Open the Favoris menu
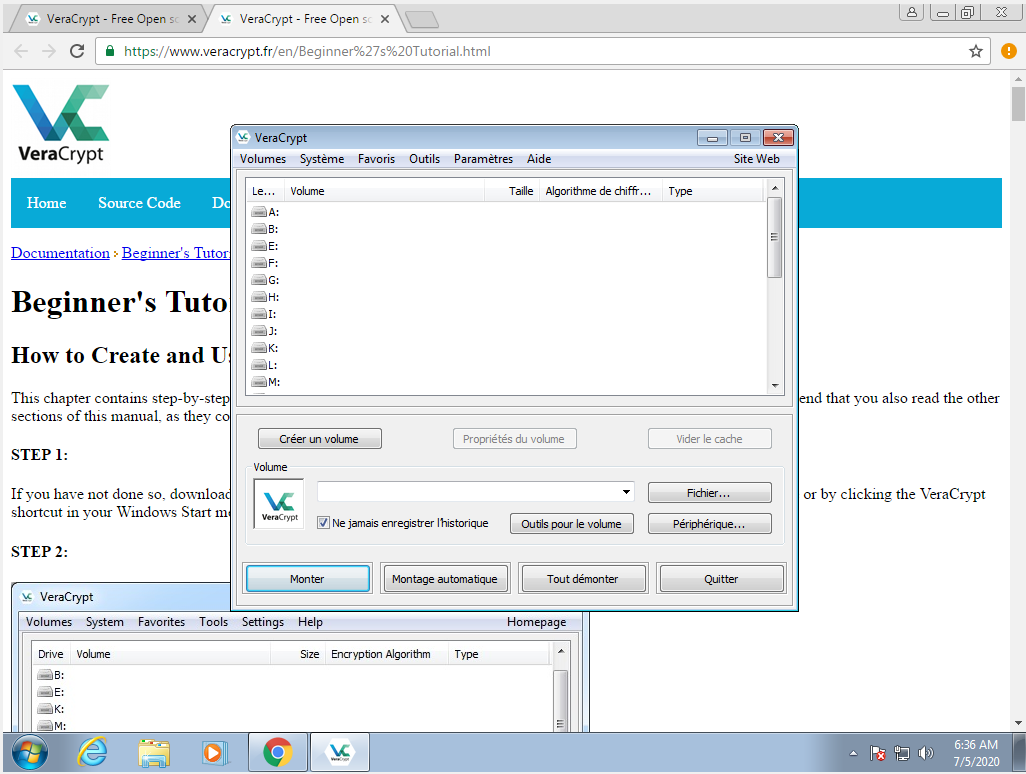The image size is (1026, 774). coord(376,159)
